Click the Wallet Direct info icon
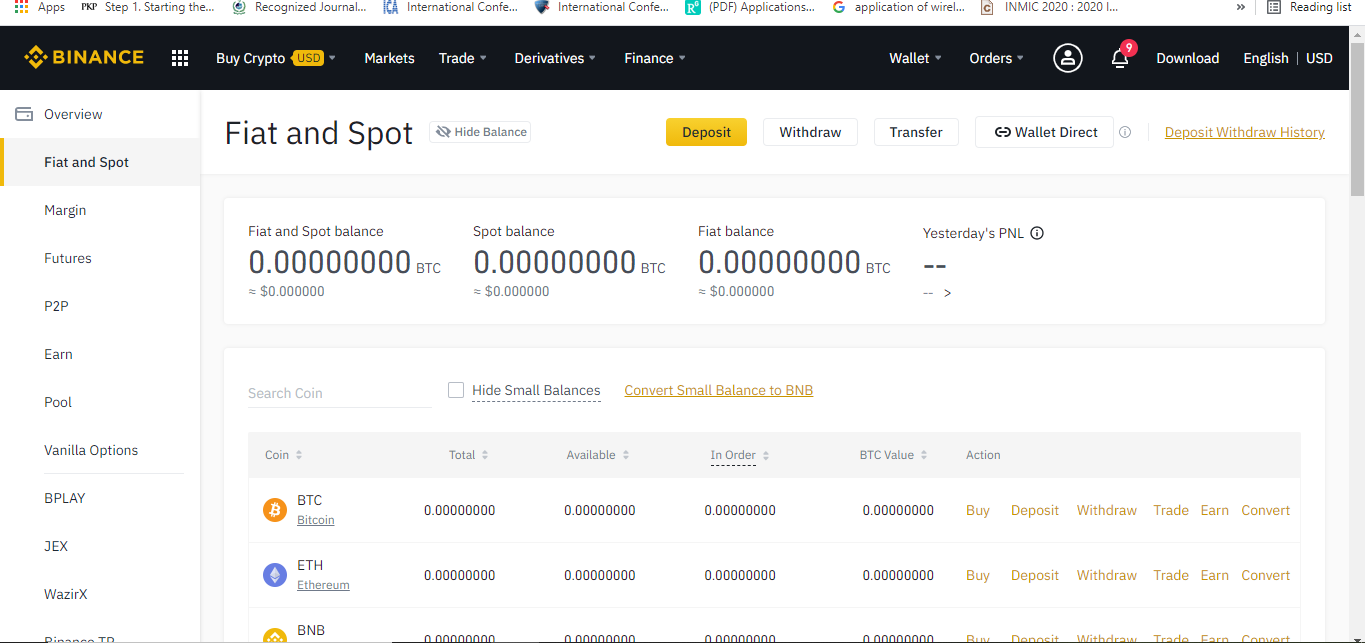This screenshot has height=643, width=1365. pyautogui.click(x=1125, y=132)
